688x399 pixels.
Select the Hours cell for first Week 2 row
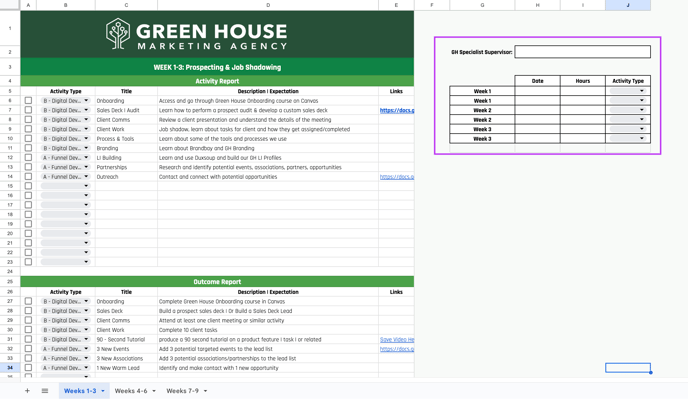click(x=583, y=110)
